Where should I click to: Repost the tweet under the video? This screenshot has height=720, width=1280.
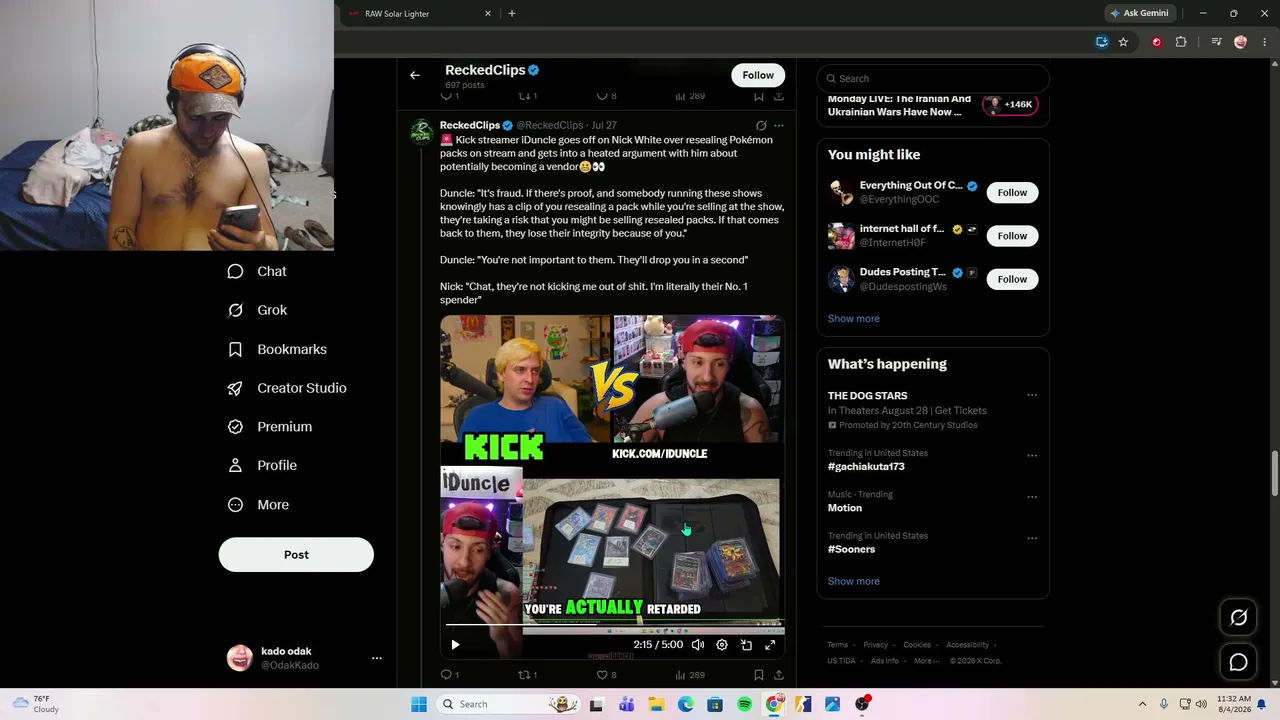tap(527, 675)
